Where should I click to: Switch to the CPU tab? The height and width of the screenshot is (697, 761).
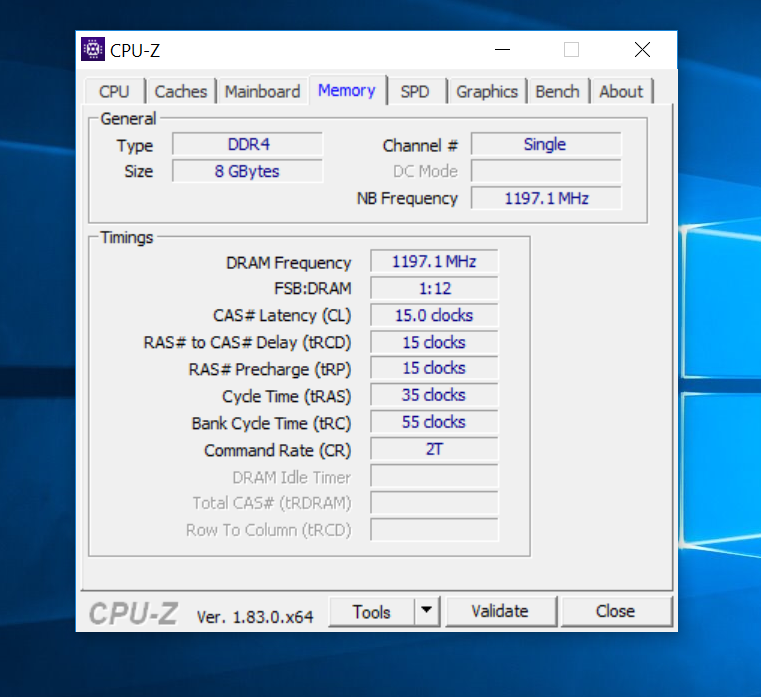point(115,92)
